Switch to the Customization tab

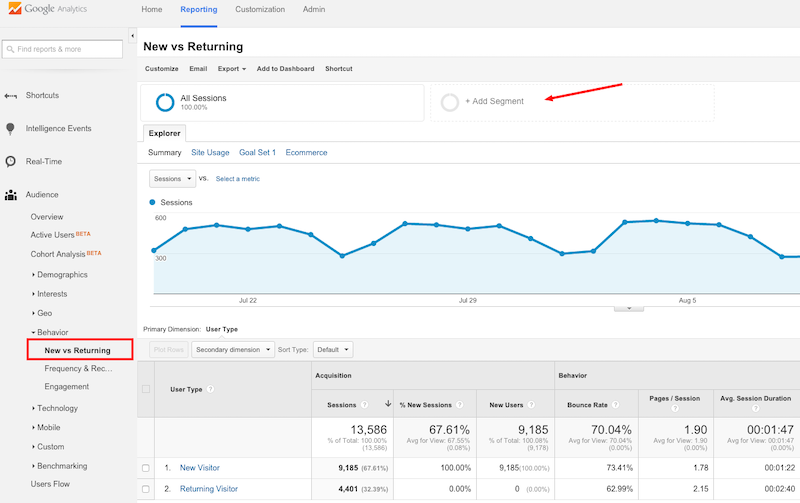click(x=259, y=9)
